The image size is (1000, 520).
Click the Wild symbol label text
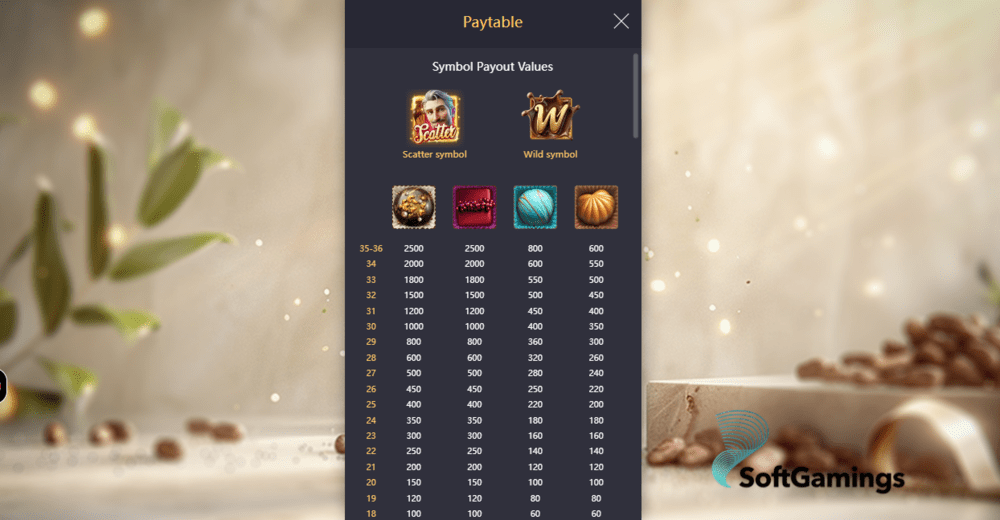click(550, 154)
